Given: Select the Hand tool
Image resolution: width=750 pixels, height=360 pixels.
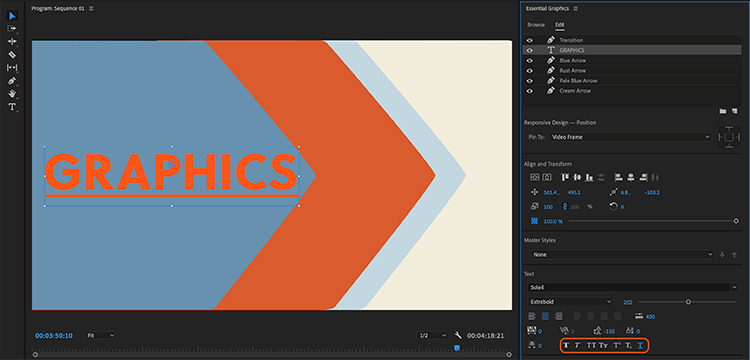Looking at the screenshot, I should 12,94.
